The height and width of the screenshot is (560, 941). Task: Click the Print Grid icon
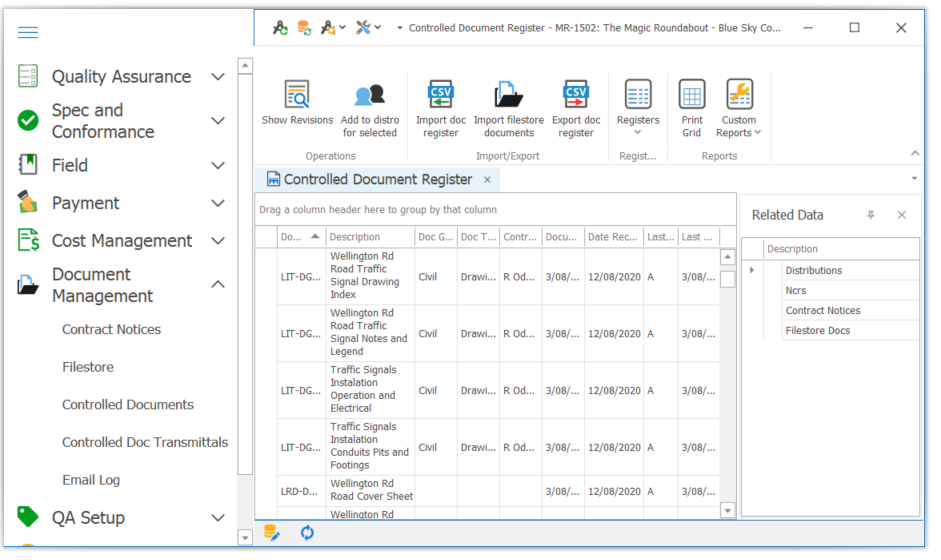(691, 95)
